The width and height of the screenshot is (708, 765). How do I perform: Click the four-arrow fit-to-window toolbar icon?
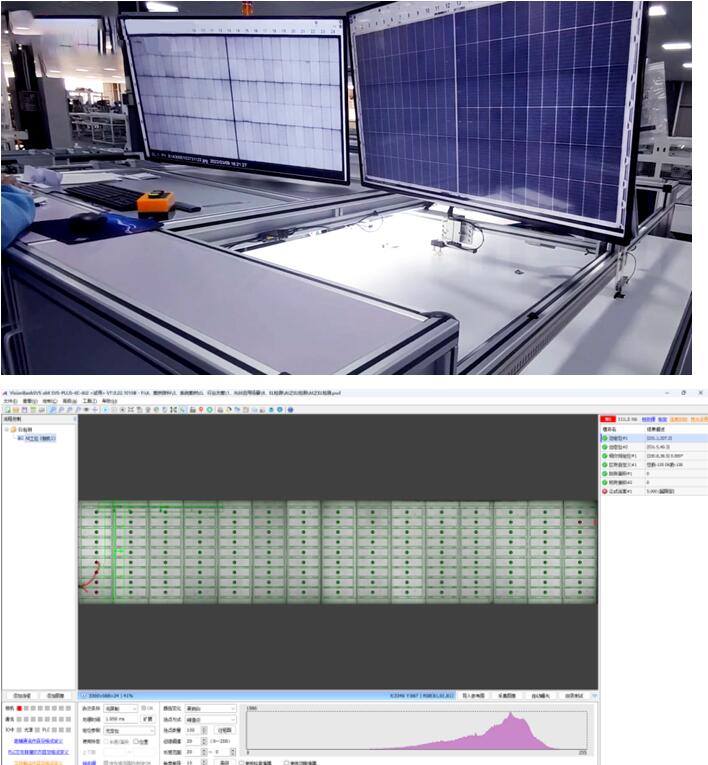coord(174,410)
